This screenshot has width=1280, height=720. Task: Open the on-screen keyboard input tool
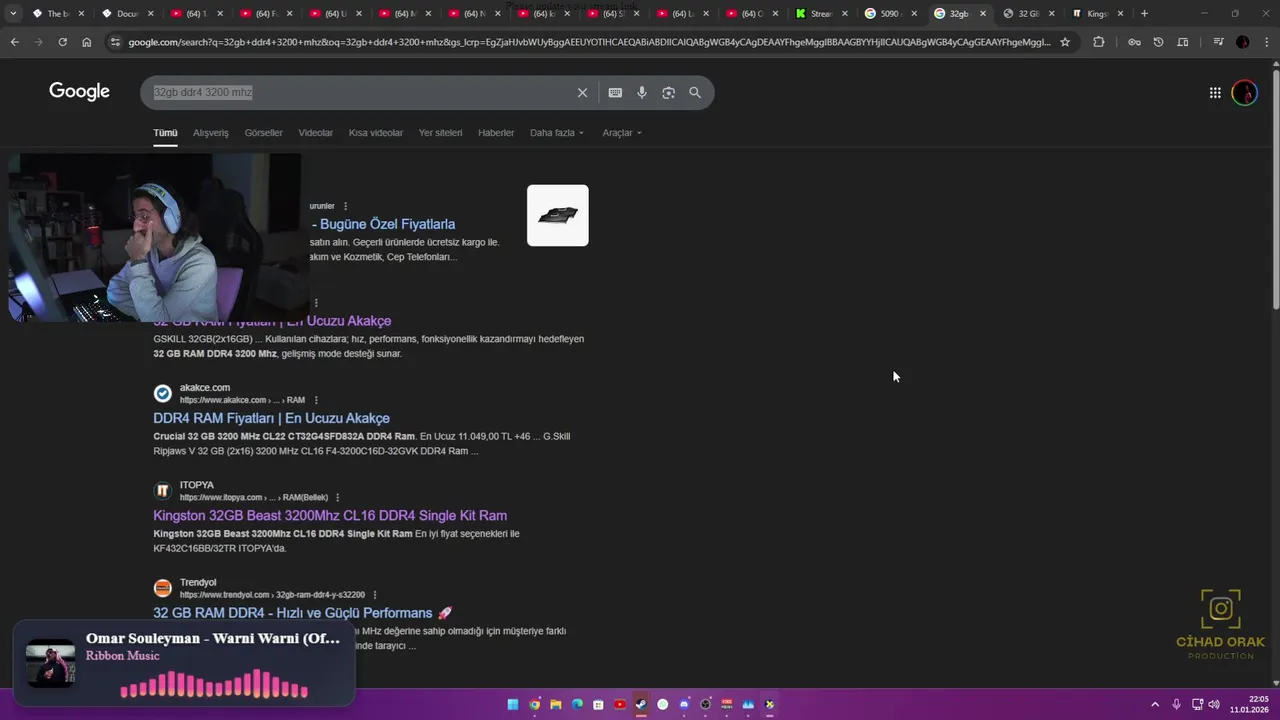pyautogui.click(x=615, y=93)
